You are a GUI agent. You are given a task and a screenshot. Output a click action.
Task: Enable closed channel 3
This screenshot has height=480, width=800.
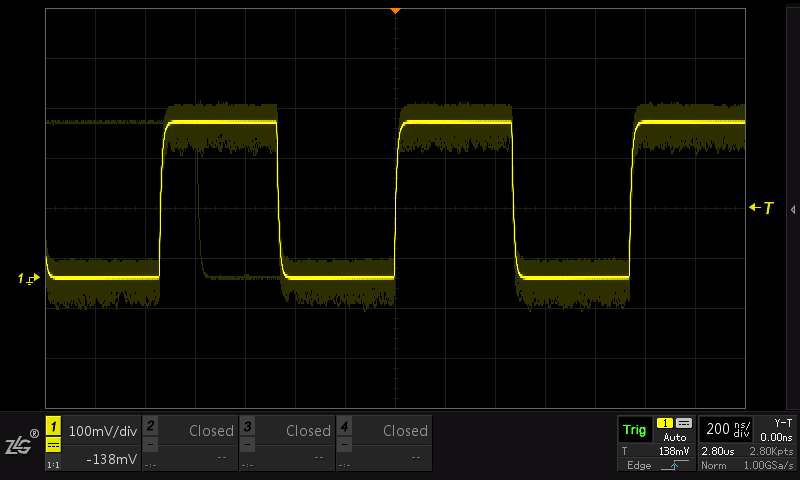287,431
